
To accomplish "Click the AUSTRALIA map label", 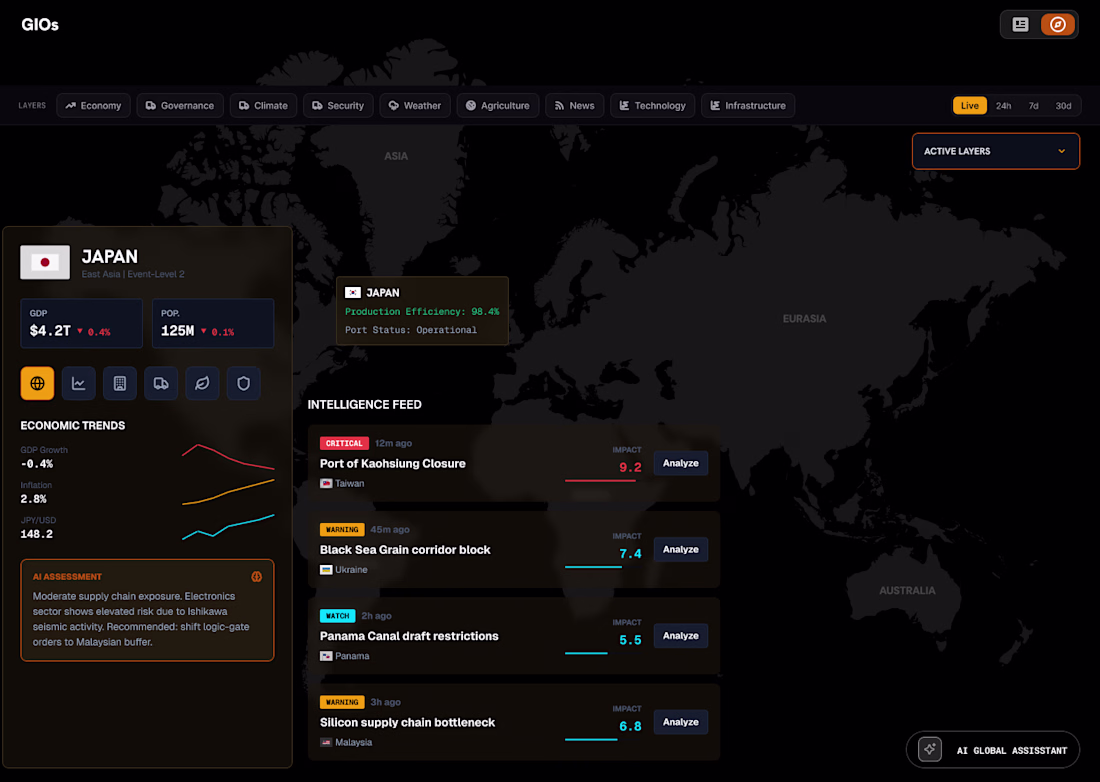I will click(907, 591).
